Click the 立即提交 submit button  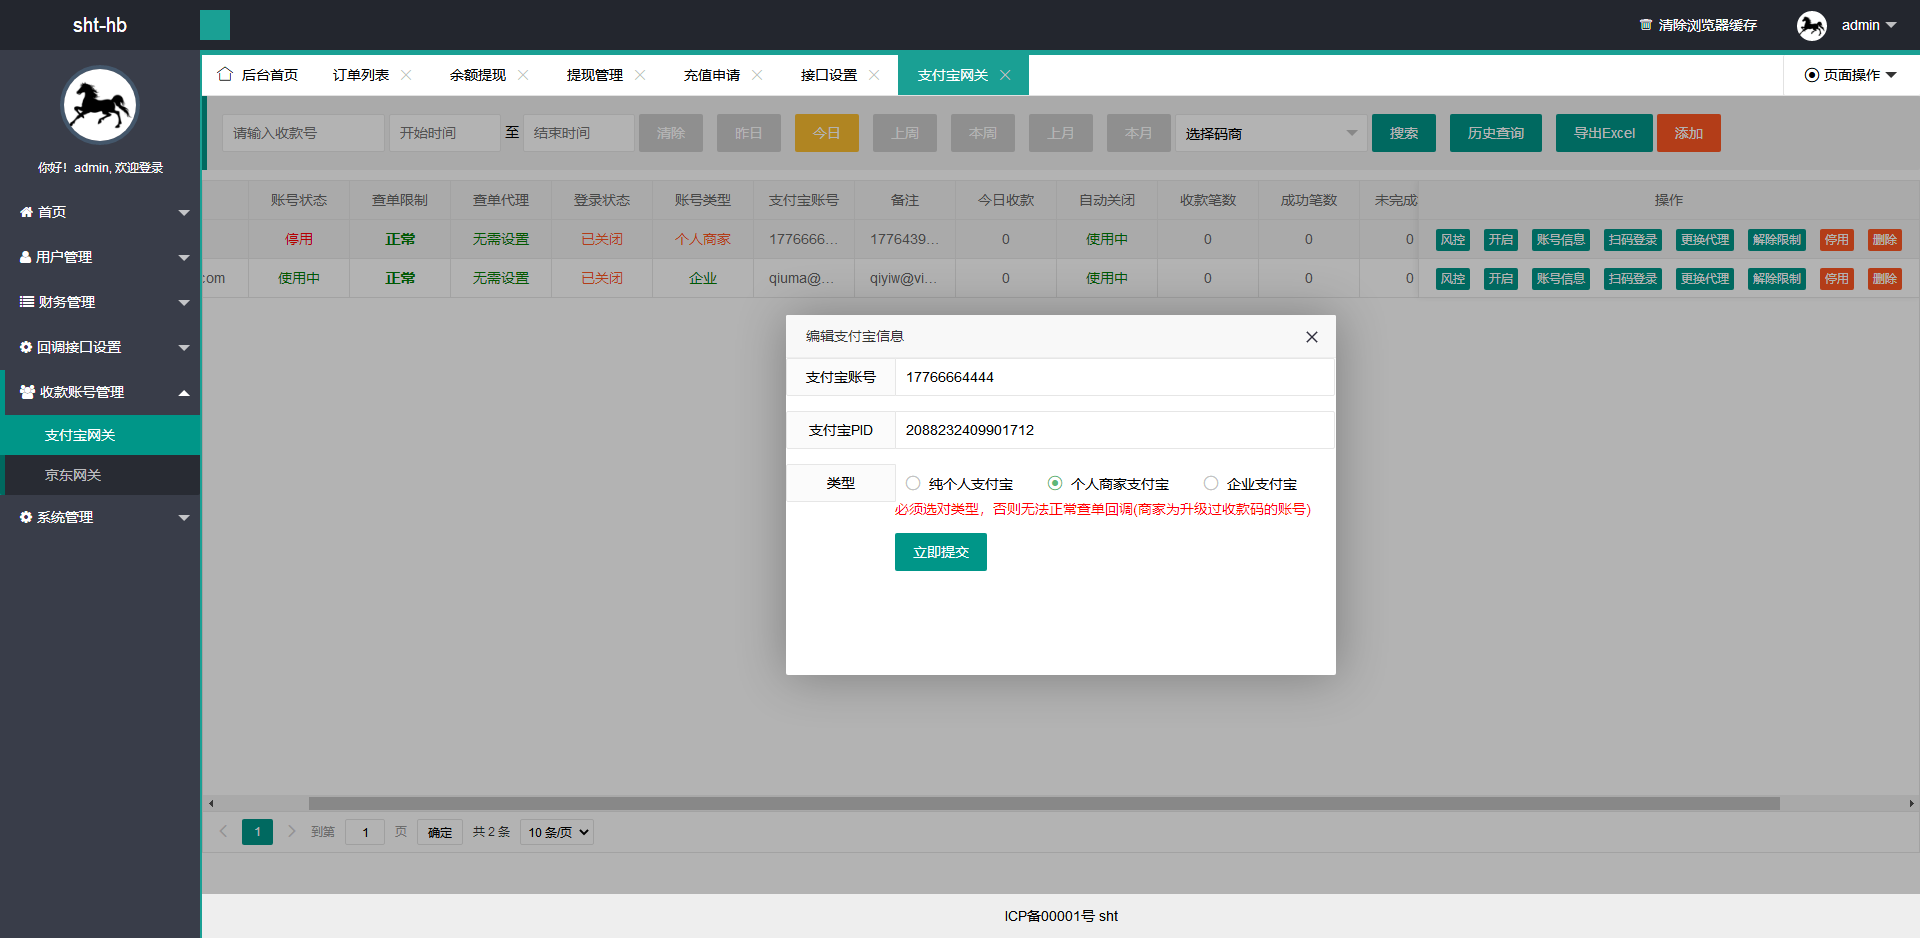940,552
